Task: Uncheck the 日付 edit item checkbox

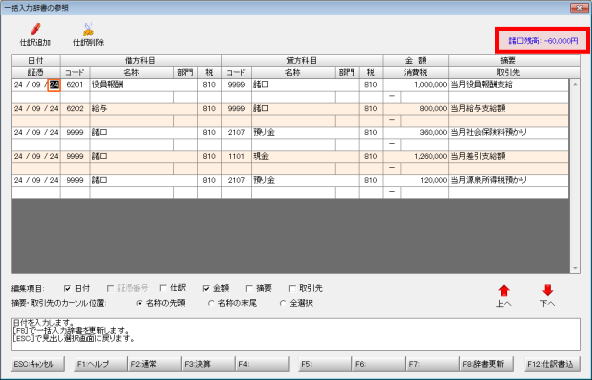Action: 68,289
